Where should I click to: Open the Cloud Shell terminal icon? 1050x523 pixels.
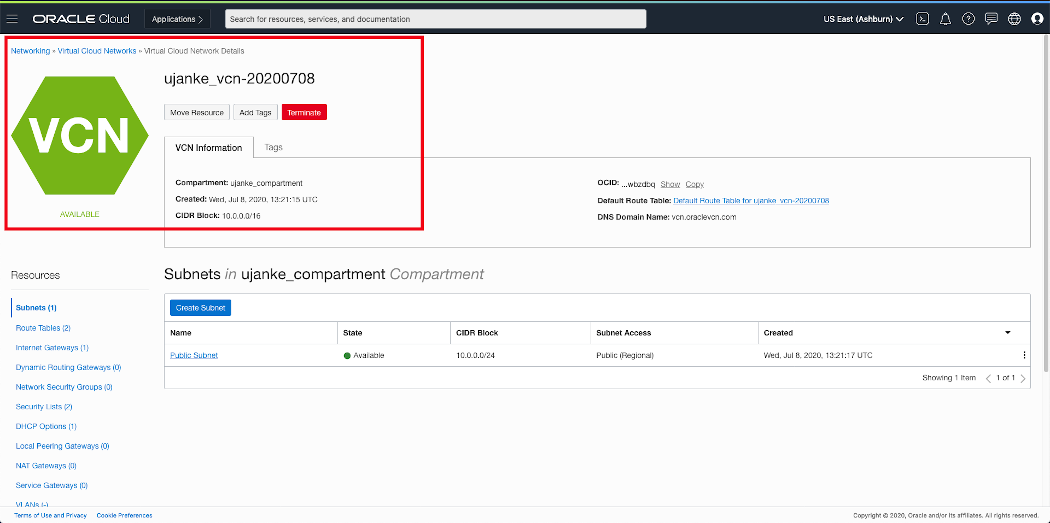922,19
